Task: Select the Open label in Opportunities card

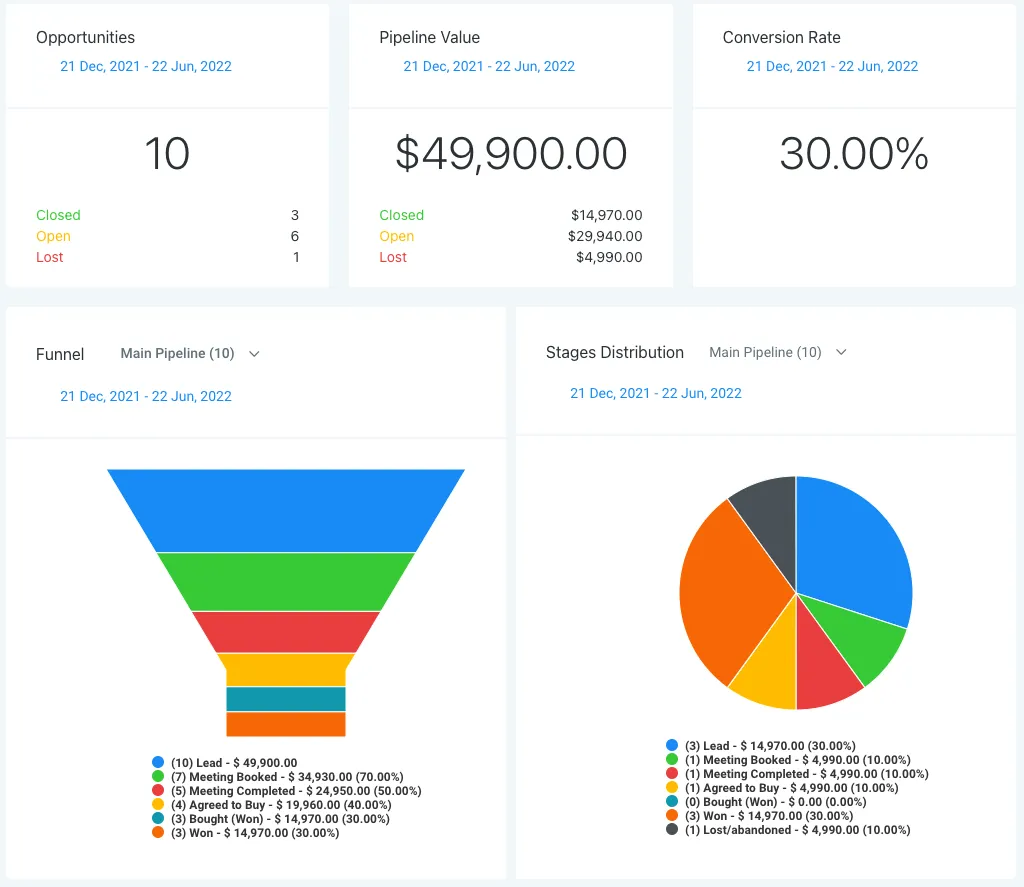Action: 53,236
